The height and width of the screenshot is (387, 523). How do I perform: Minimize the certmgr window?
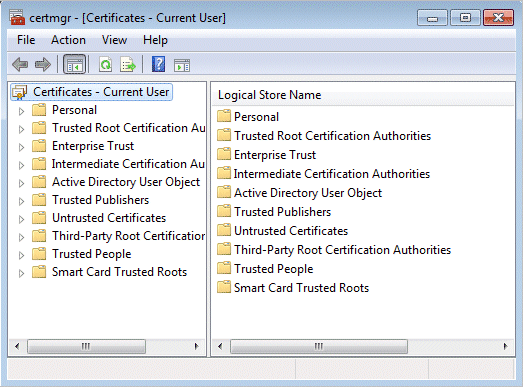pos(432,18)
